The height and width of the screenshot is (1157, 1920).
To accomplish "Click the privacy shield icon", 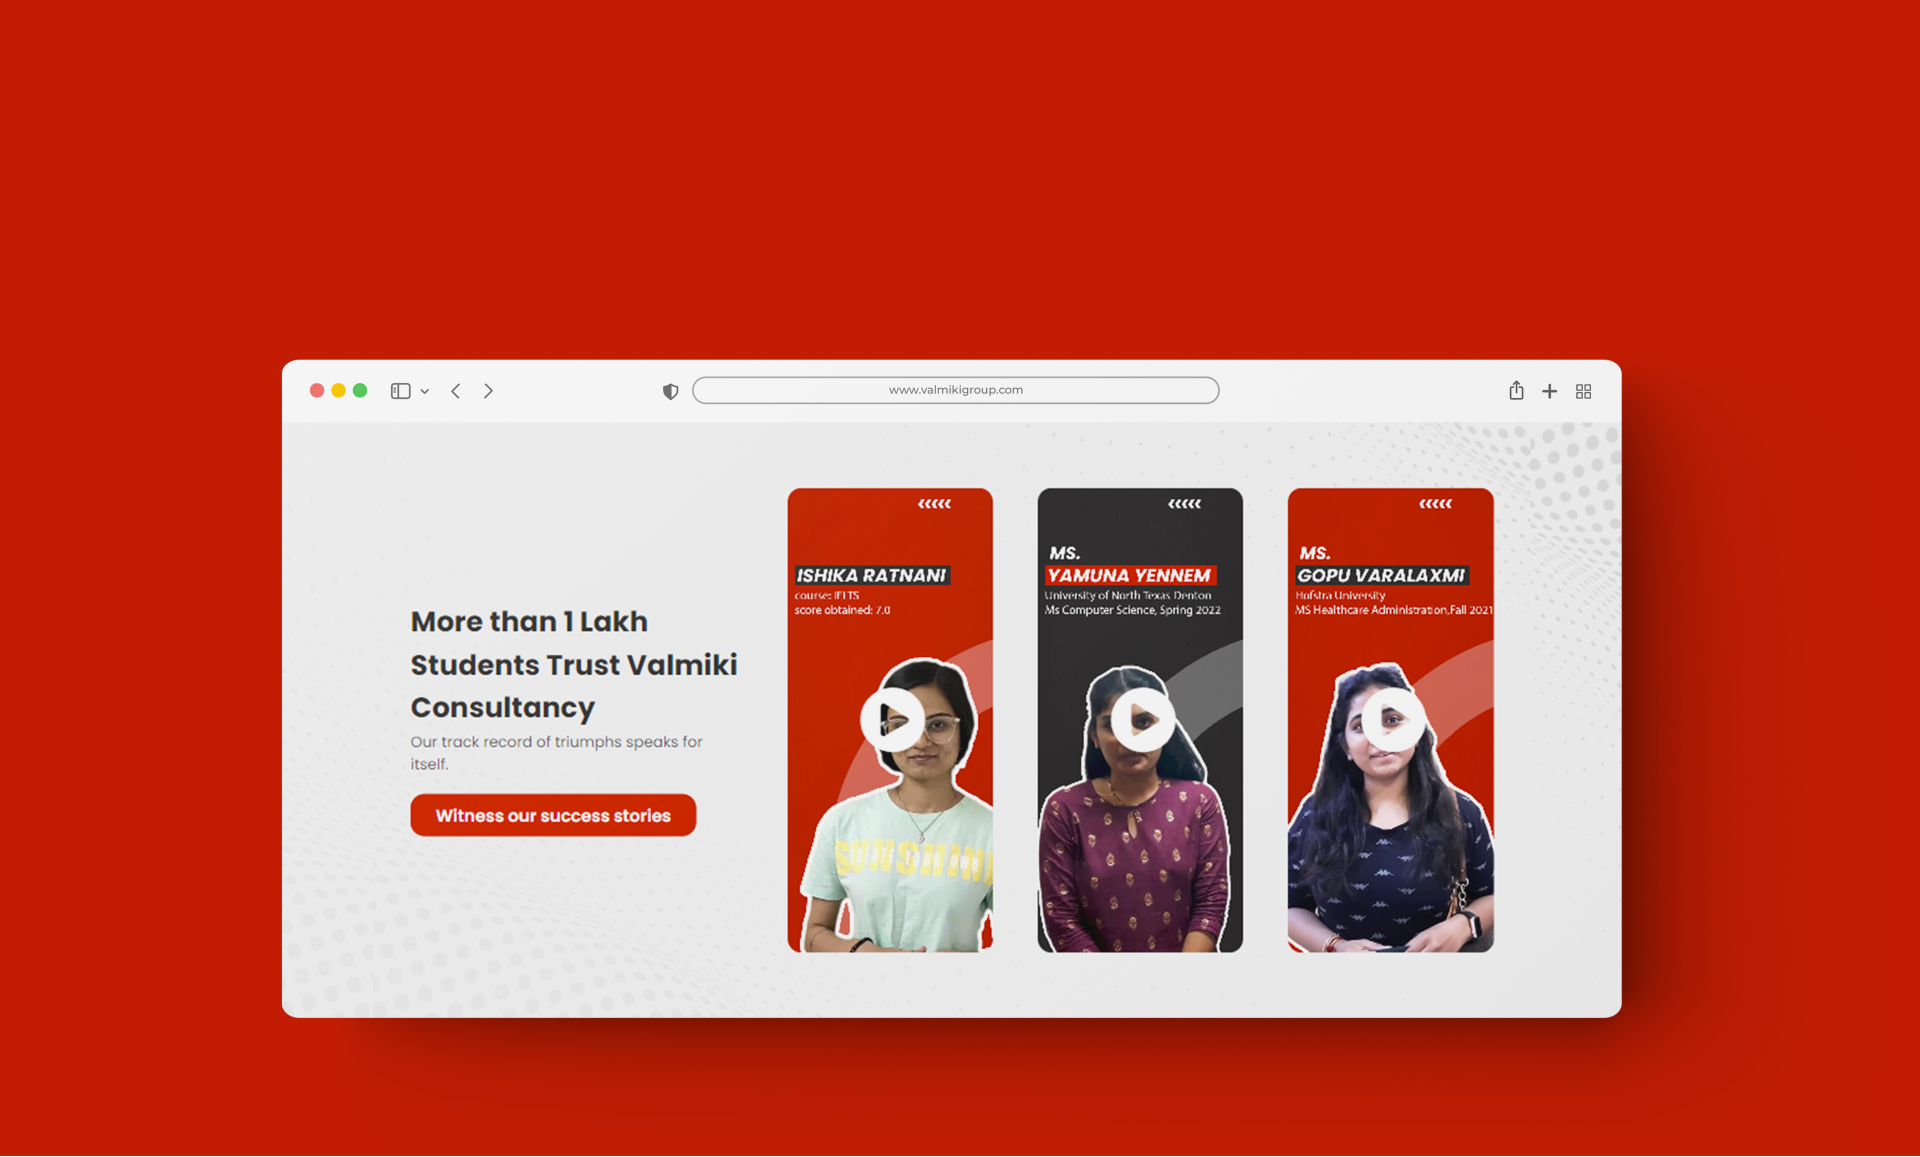I will [x=671, y=391].
